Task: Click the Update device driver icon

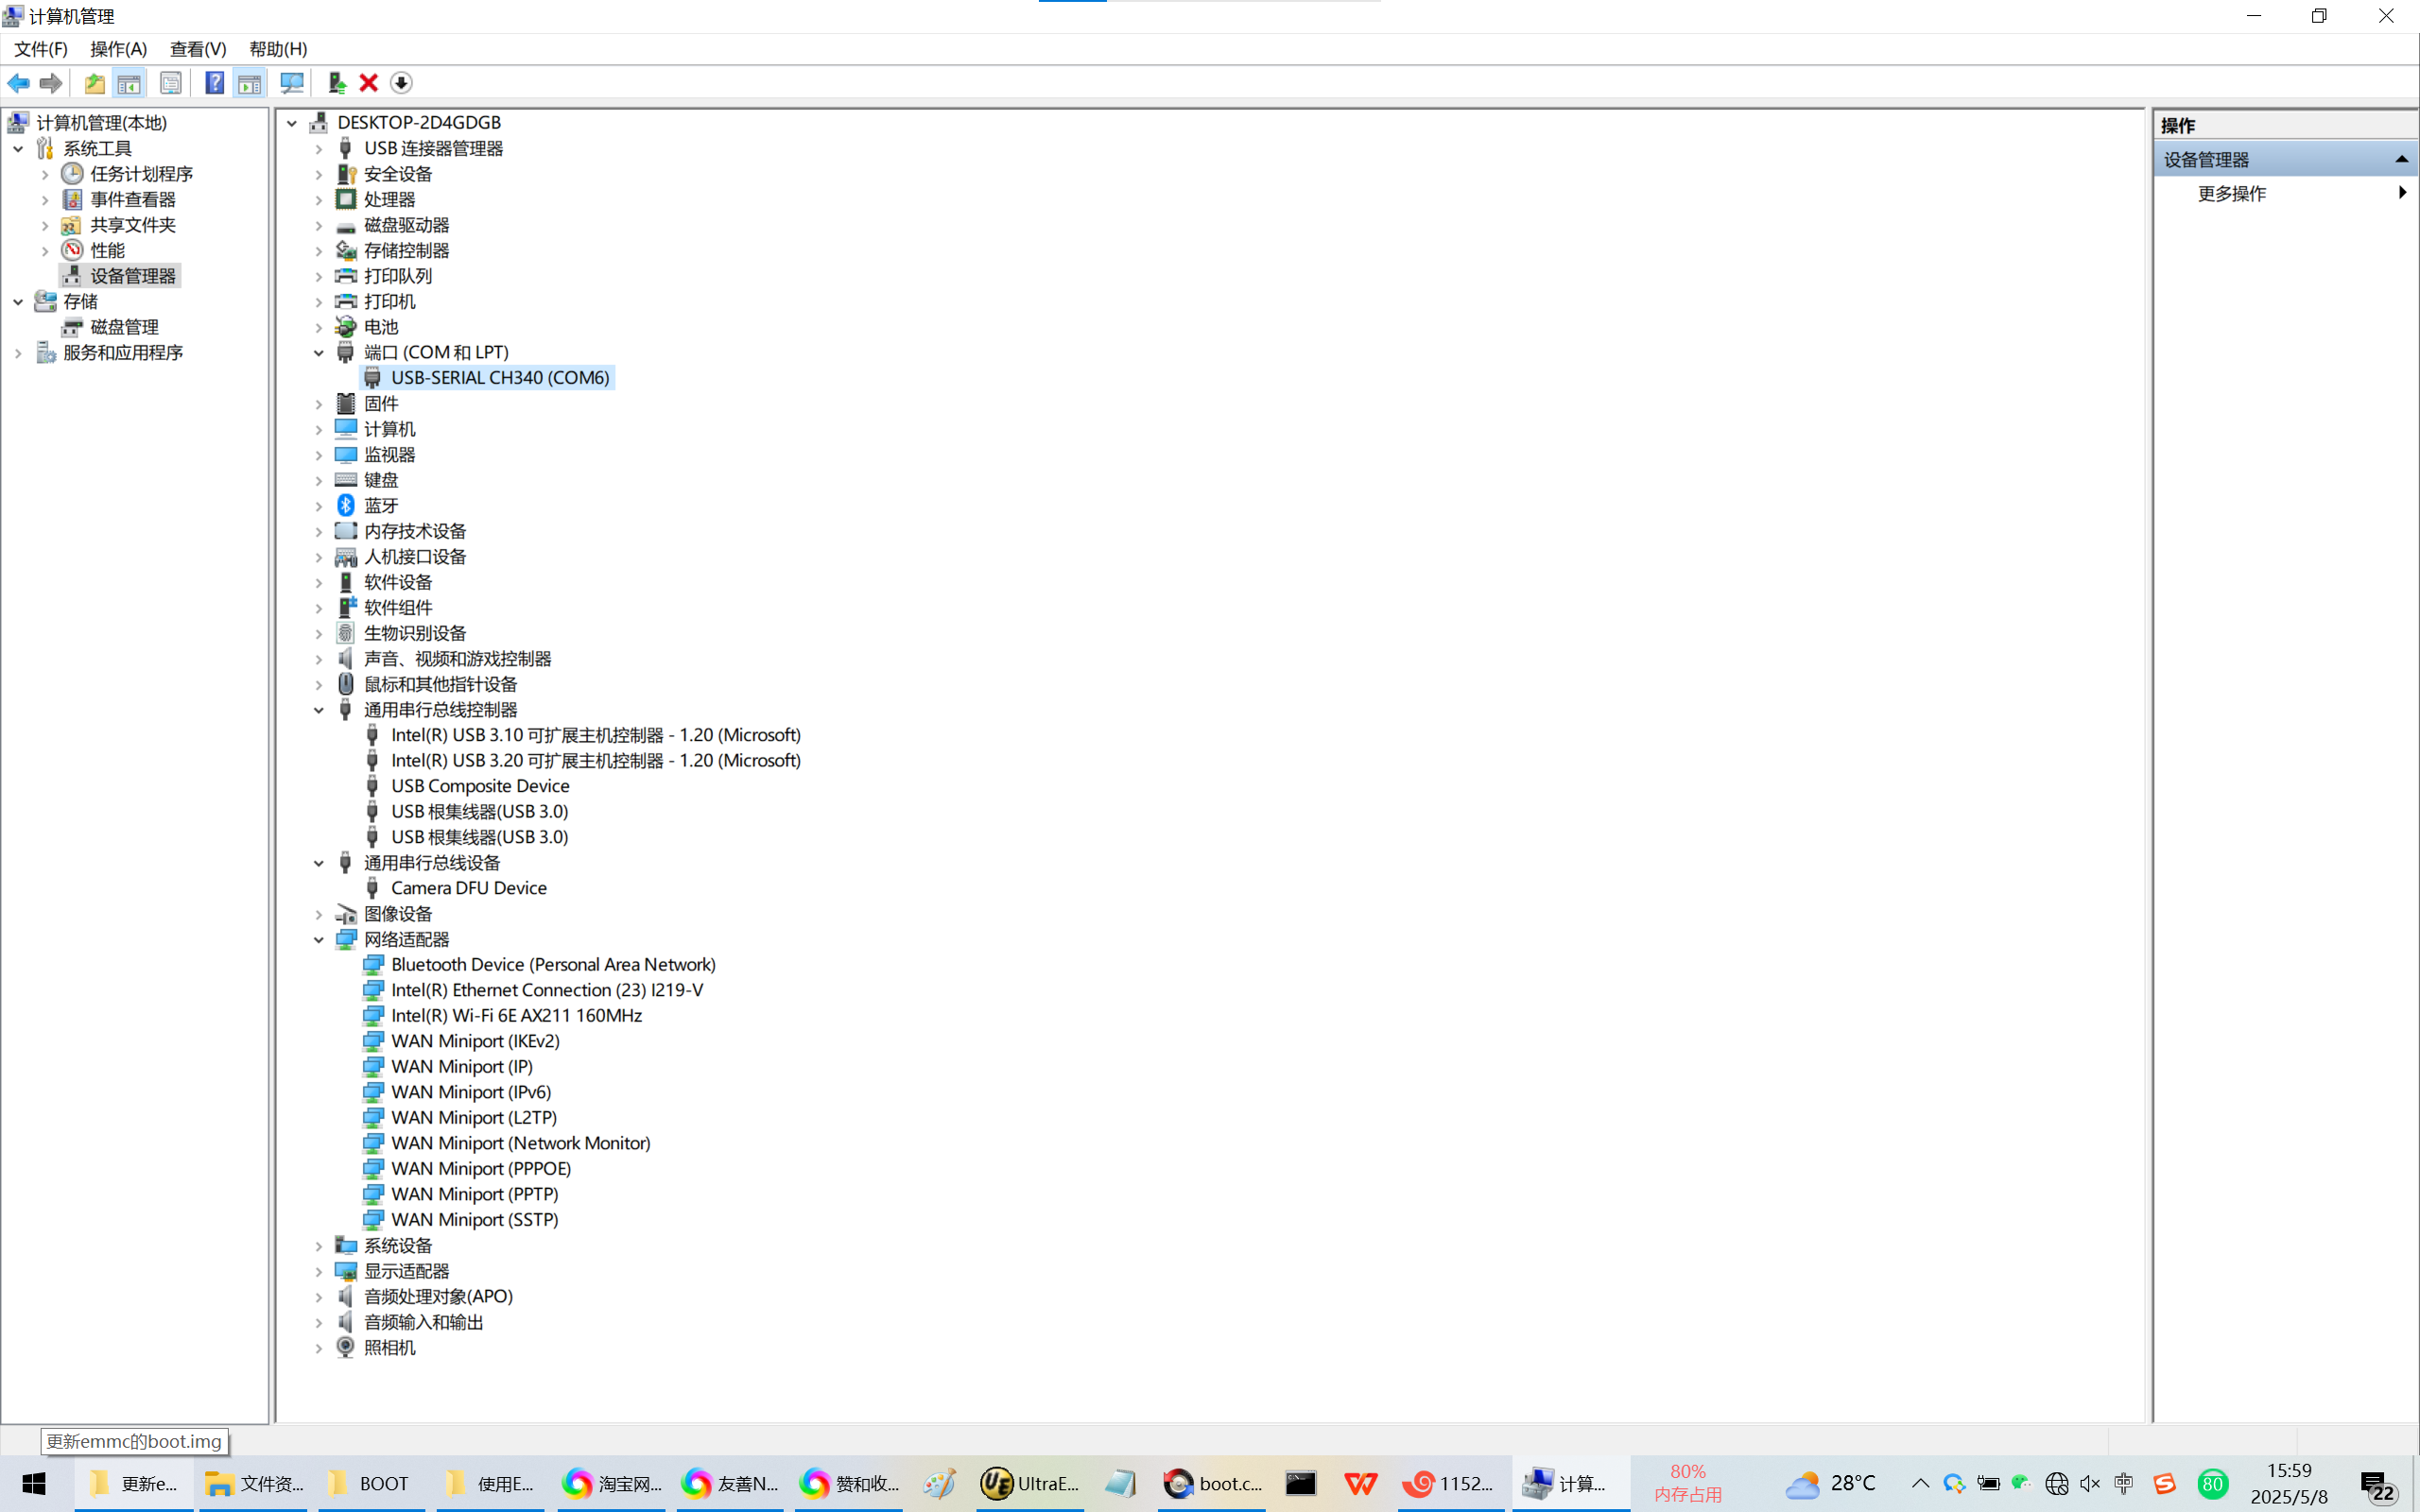Action: point(337,83)
